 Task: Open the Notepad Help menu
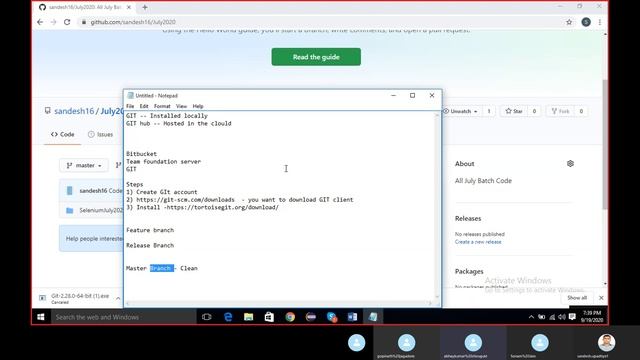pos(198,106)
